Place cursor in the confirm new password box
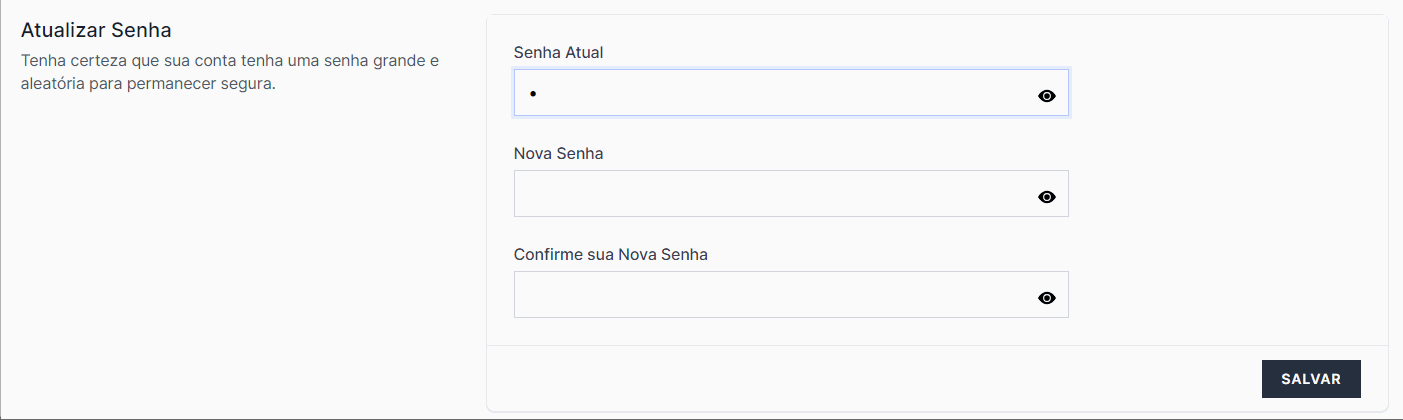The width and height of the screenshot is (1403, 420). 770,295
